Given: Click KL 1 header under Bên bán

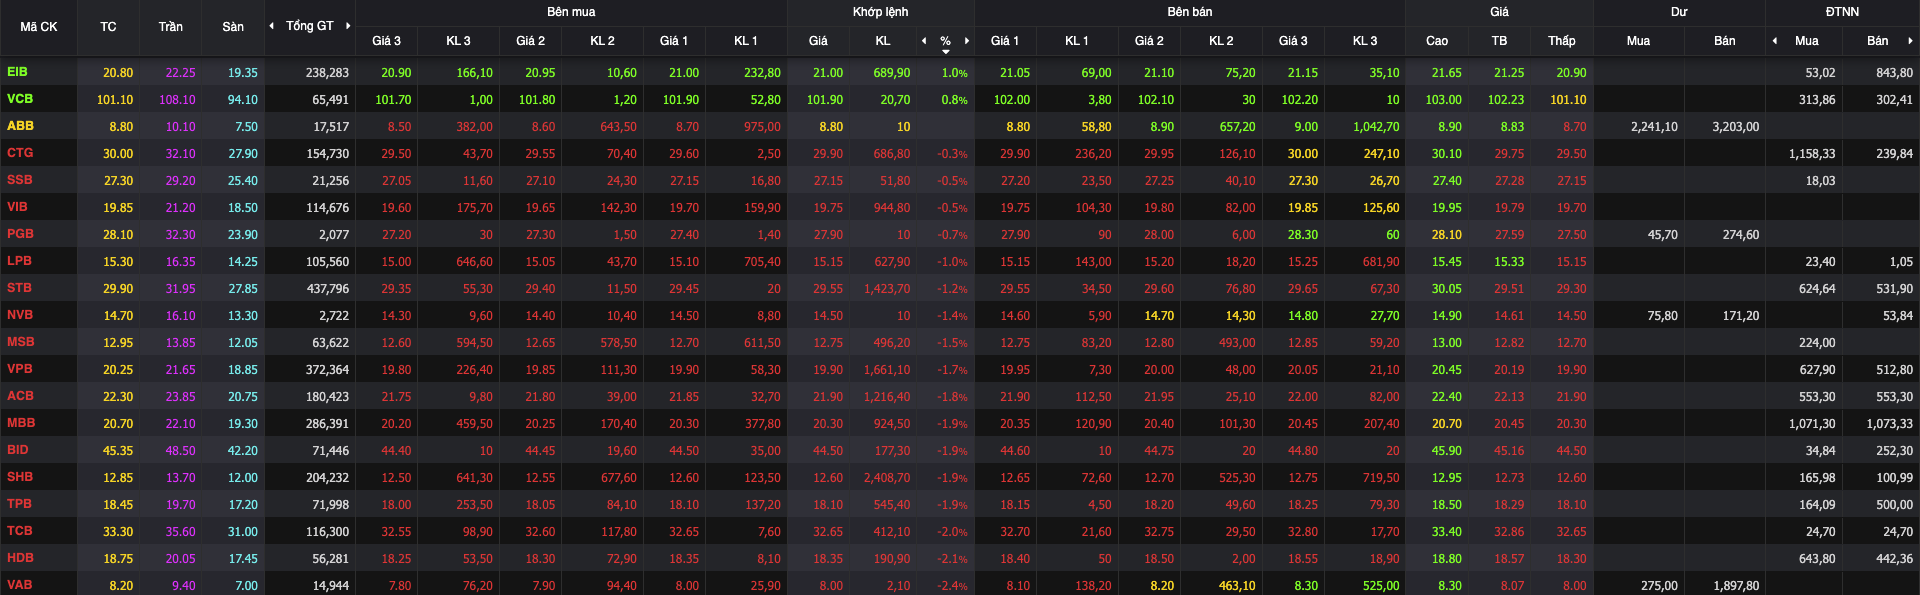Looking at the screenshot, I should pos(1077,41).
